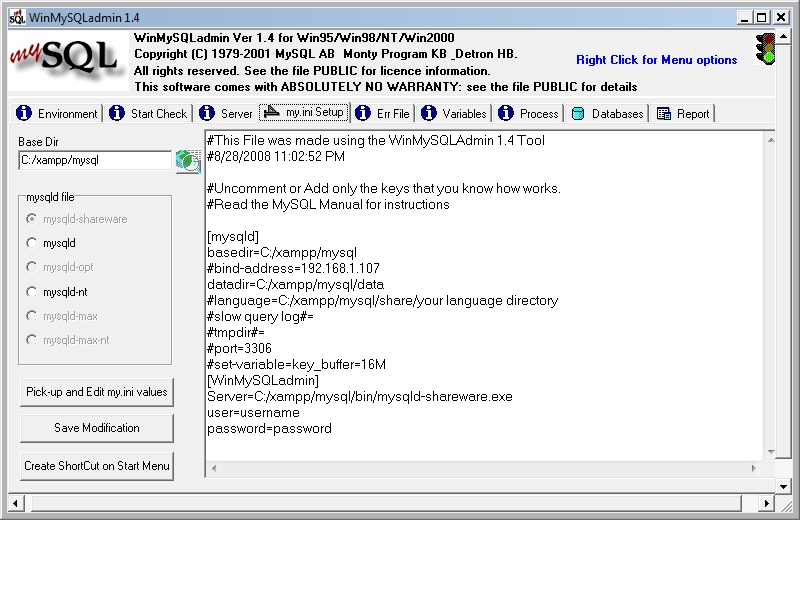The width and height of the screenshot is (800, 600).
Task: Click the window's vertical scroll-up arrow
Action: tap(783, 37)
